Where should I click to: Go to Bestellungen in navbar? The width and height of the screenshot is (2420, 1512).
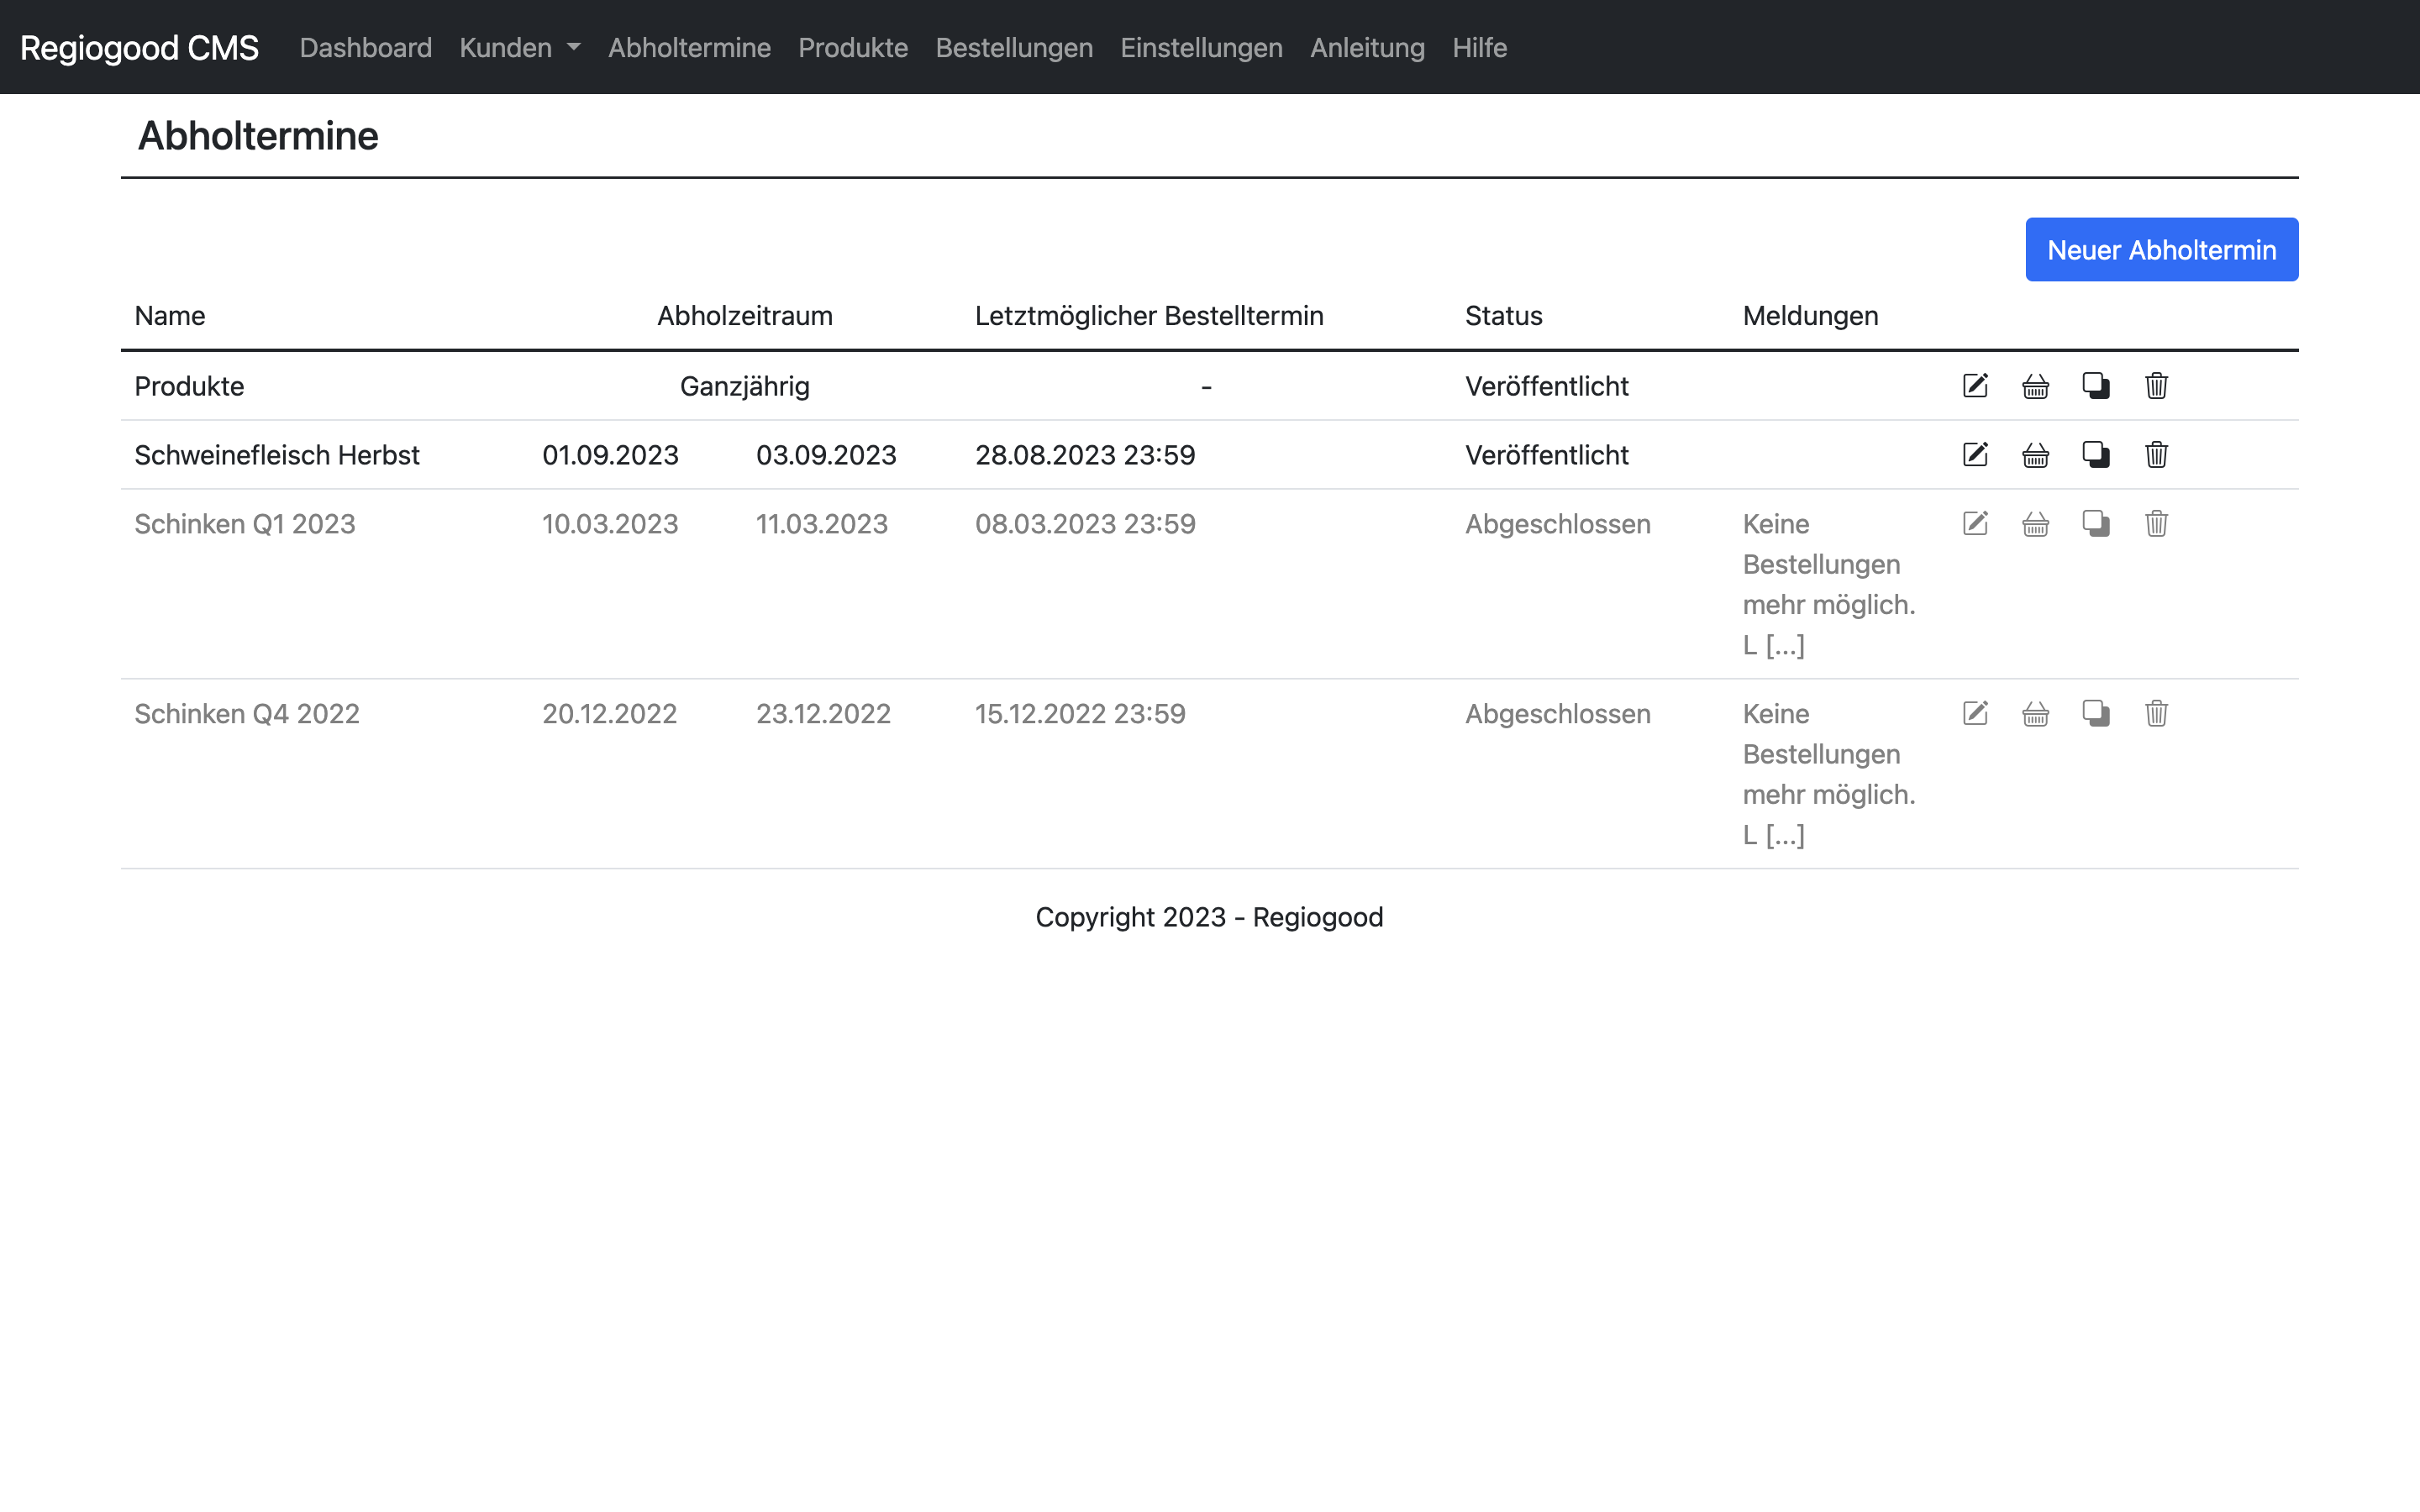[x=1013, y=48]
